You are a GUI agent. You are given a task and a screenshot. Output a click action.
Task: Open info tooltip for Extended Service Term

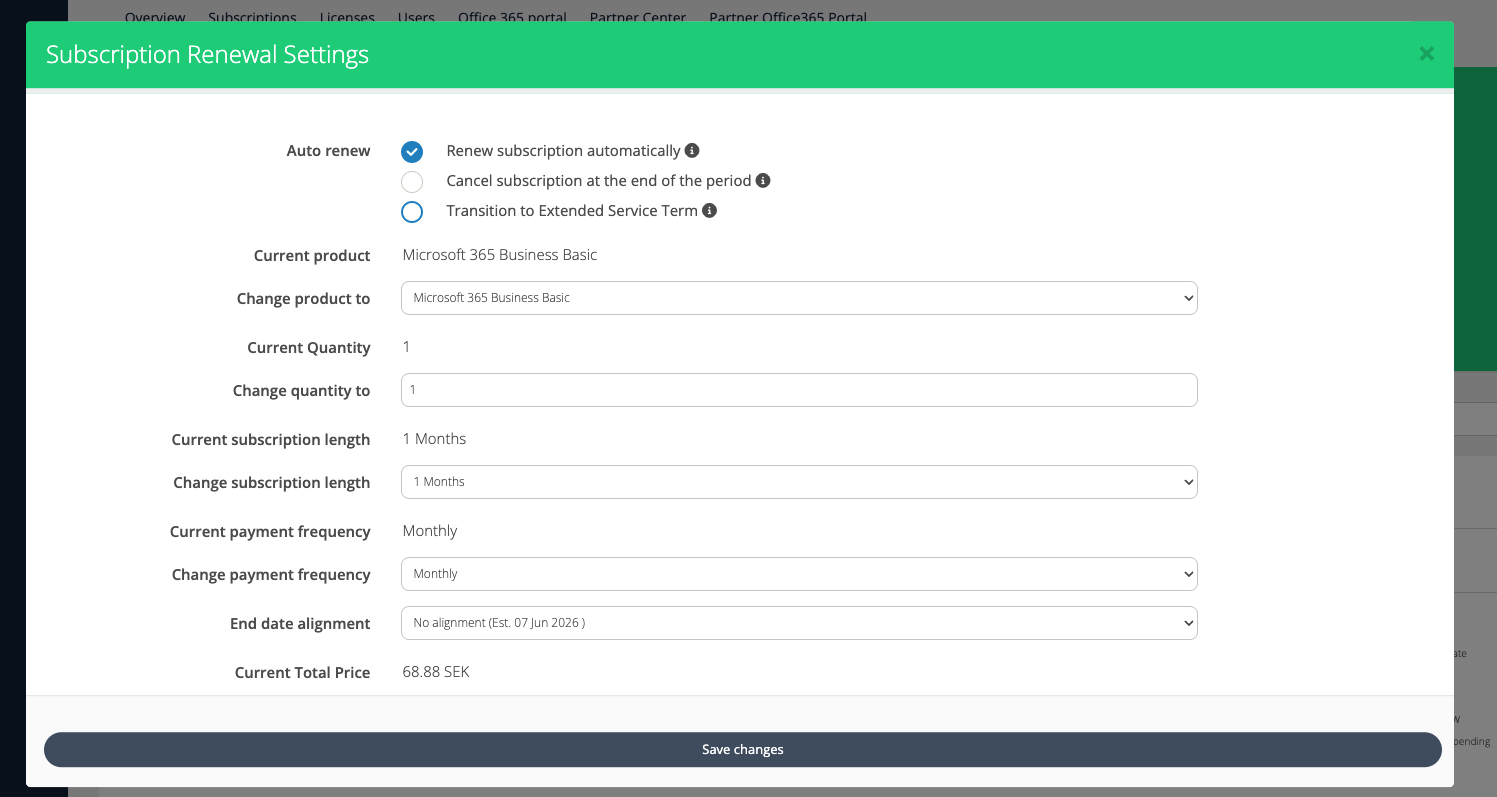pos(710,211)
